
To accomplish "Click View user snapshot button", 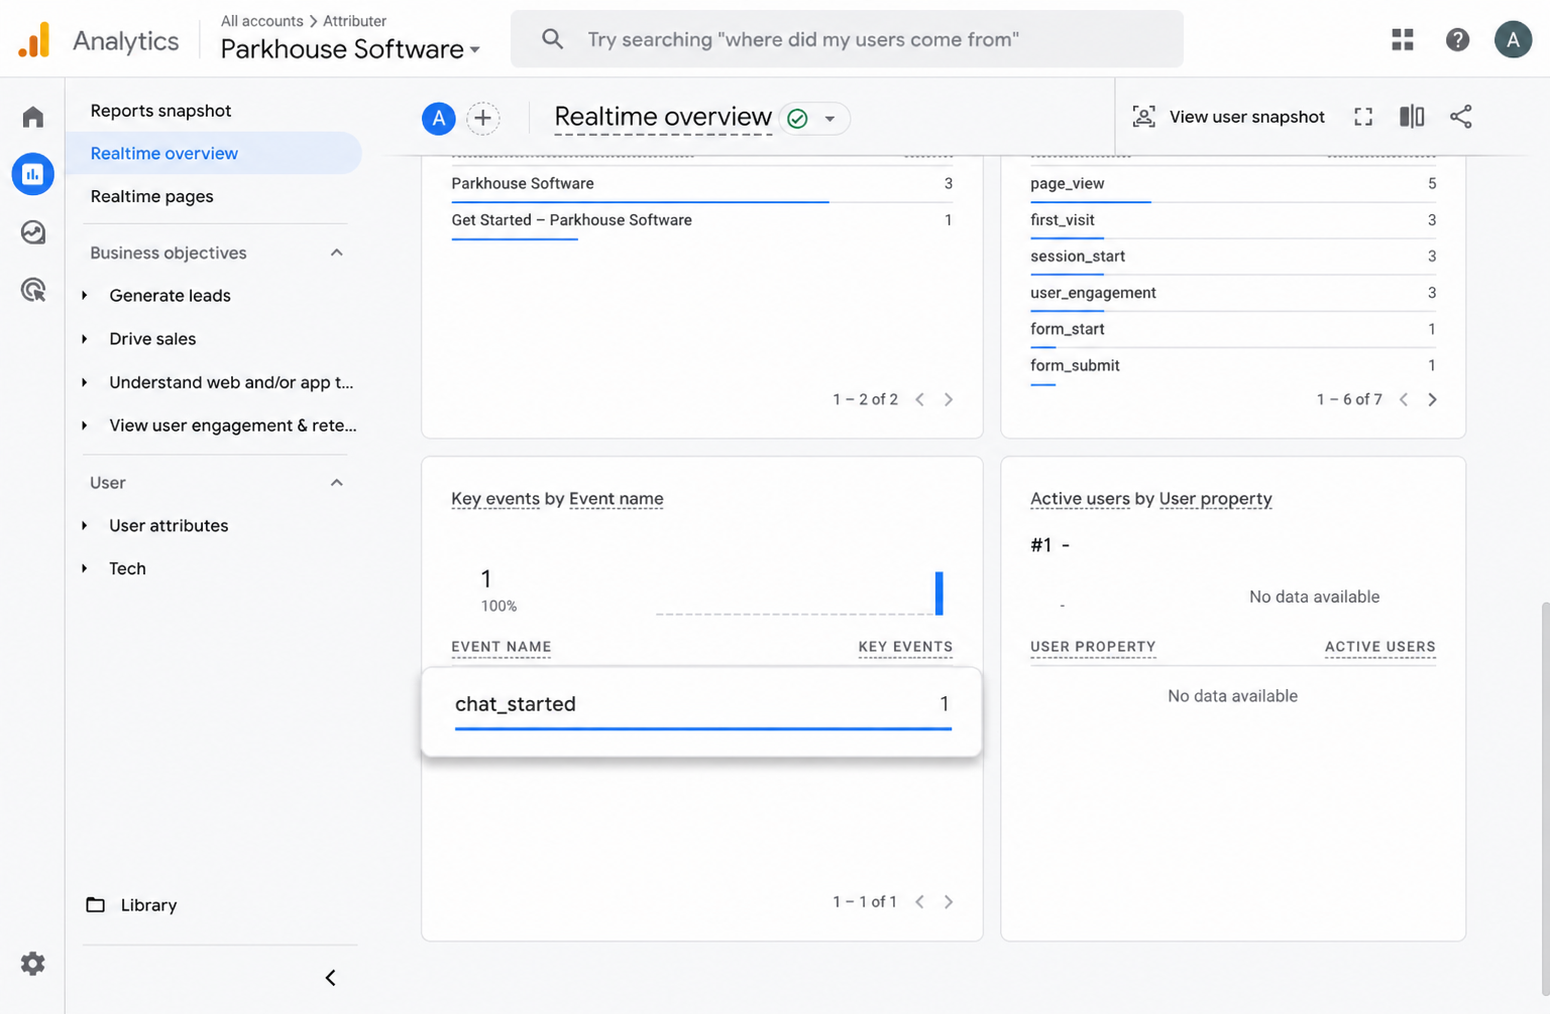I will click(x=1229, y=117).
